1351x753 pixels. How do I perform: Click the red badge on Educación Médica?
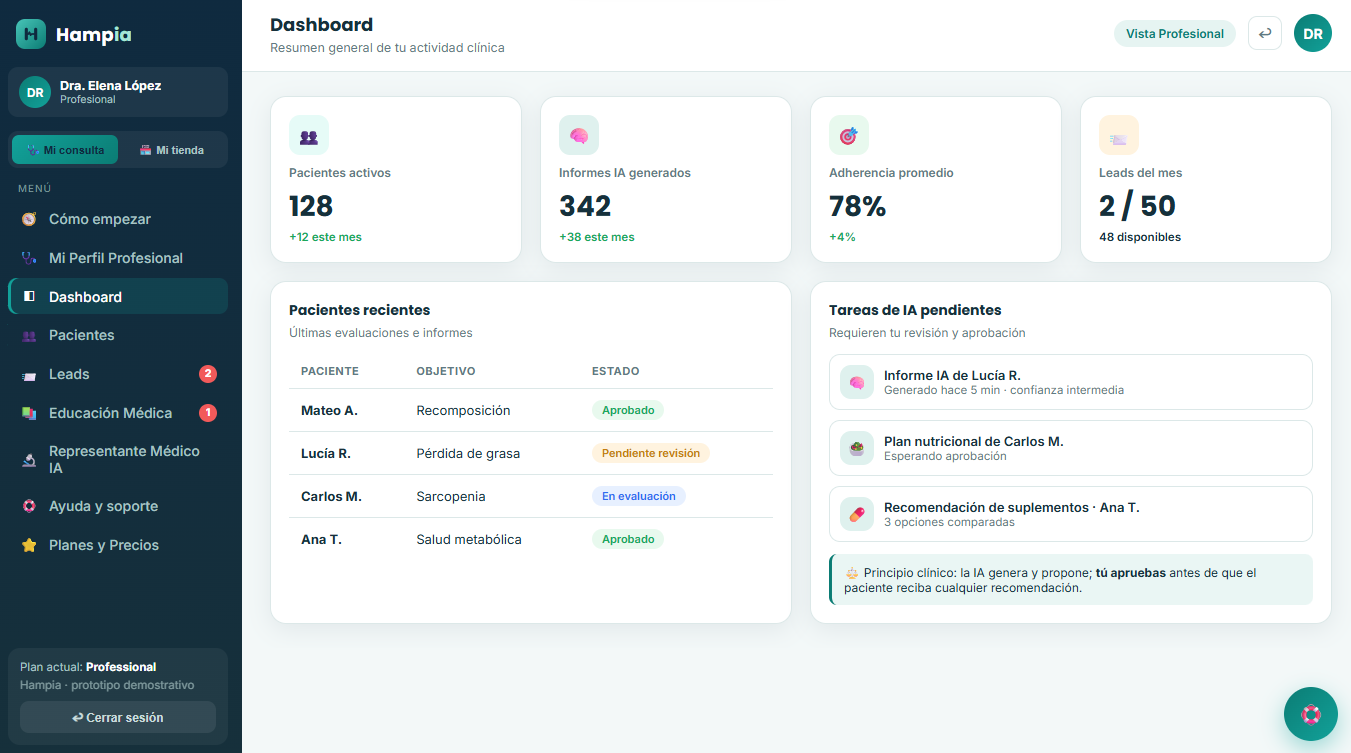click(208, 413)
